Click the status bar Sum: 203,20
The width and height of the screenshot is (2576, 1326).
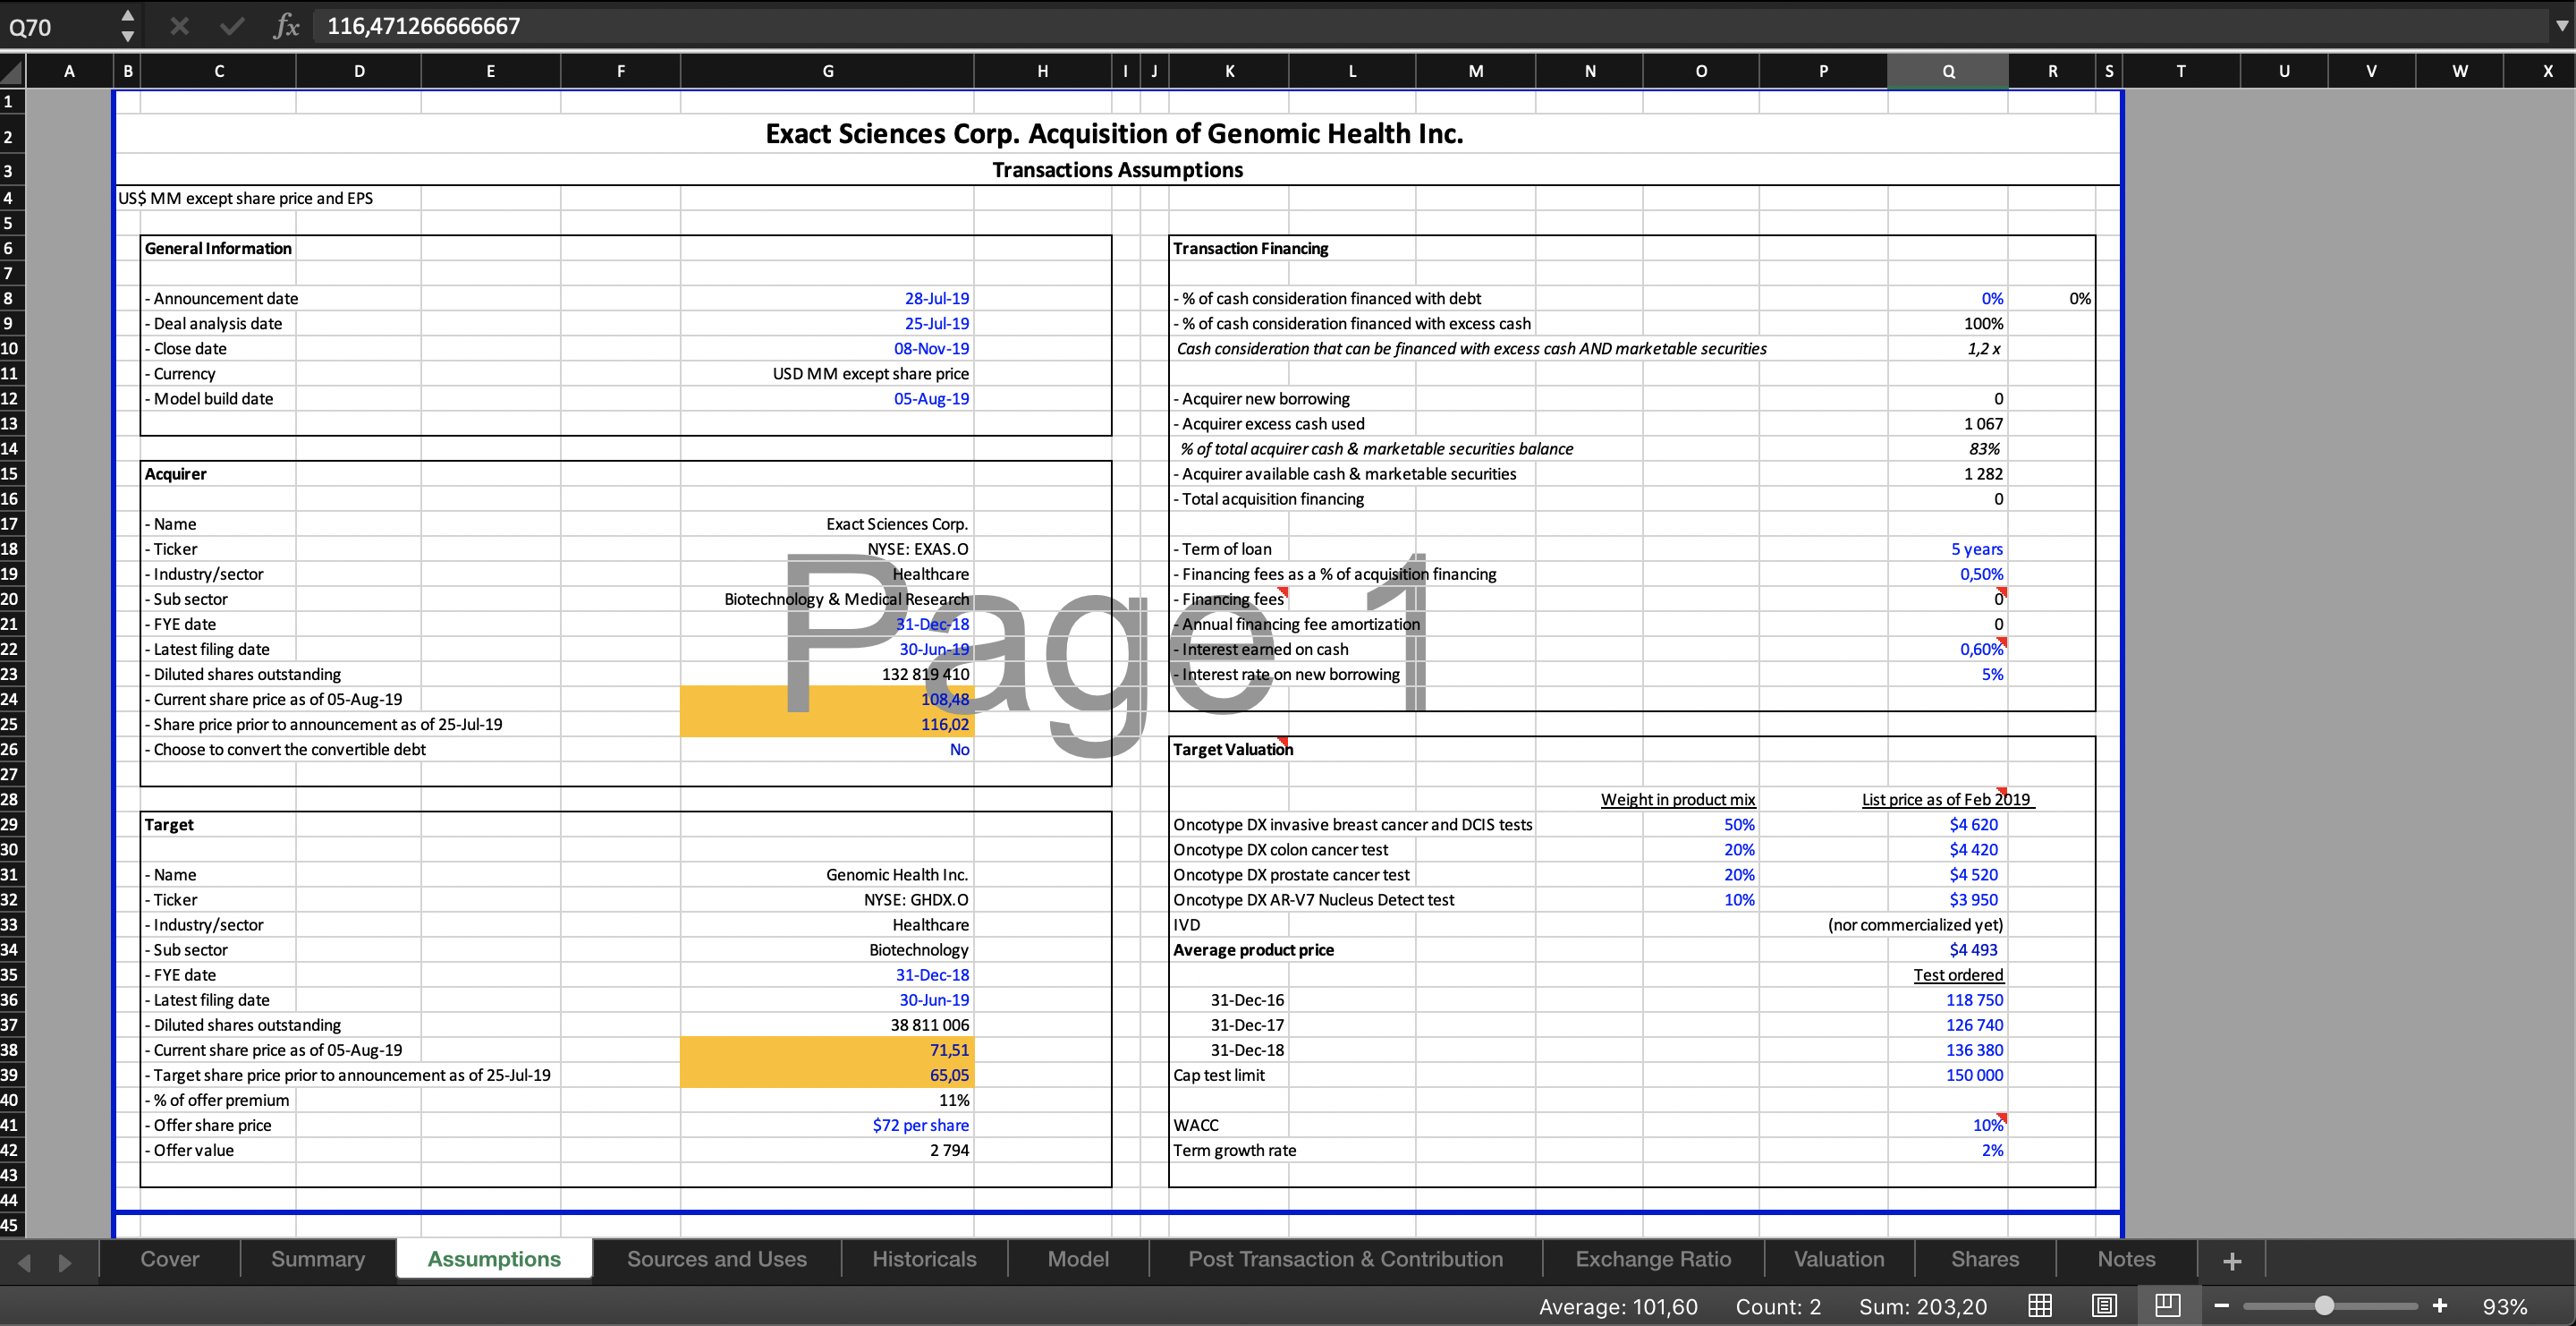[x=1922, y=1307]
